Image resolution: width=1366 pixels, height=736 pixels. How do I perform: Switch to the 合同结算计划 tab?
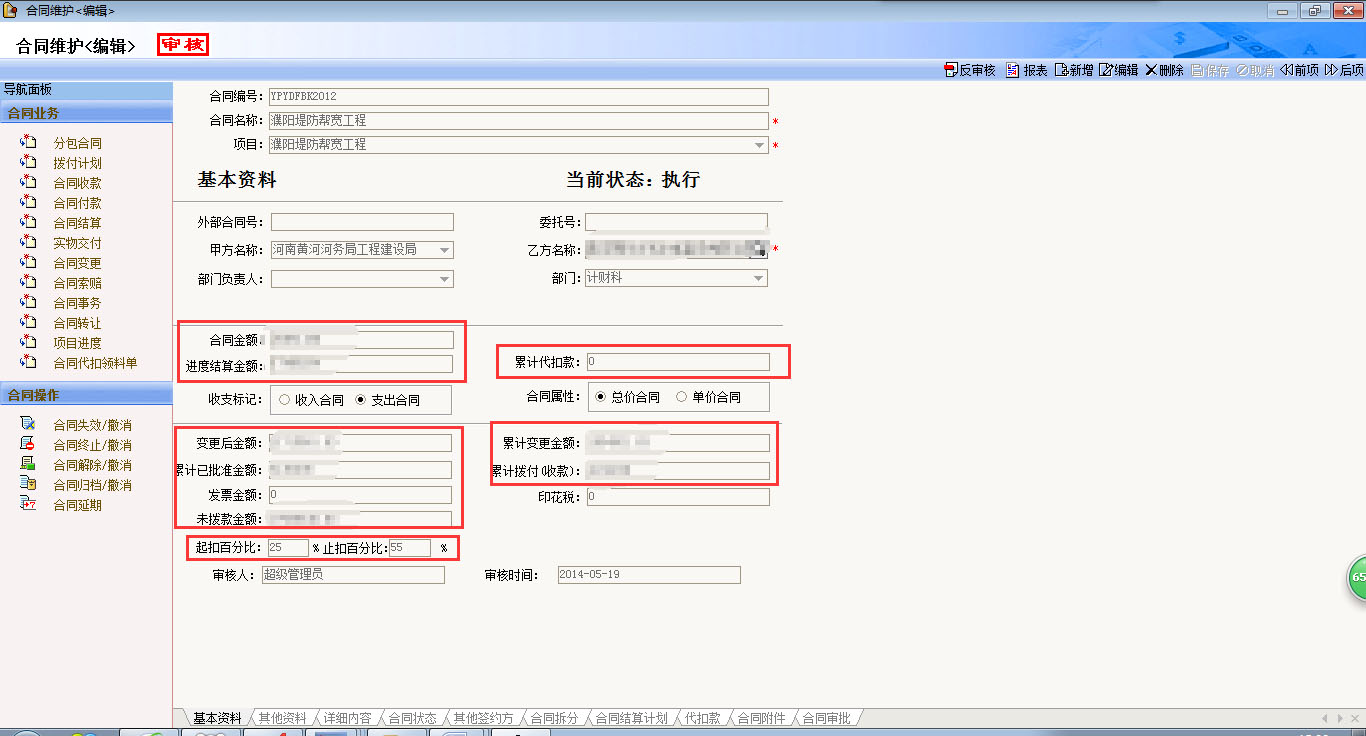[630, 718]
